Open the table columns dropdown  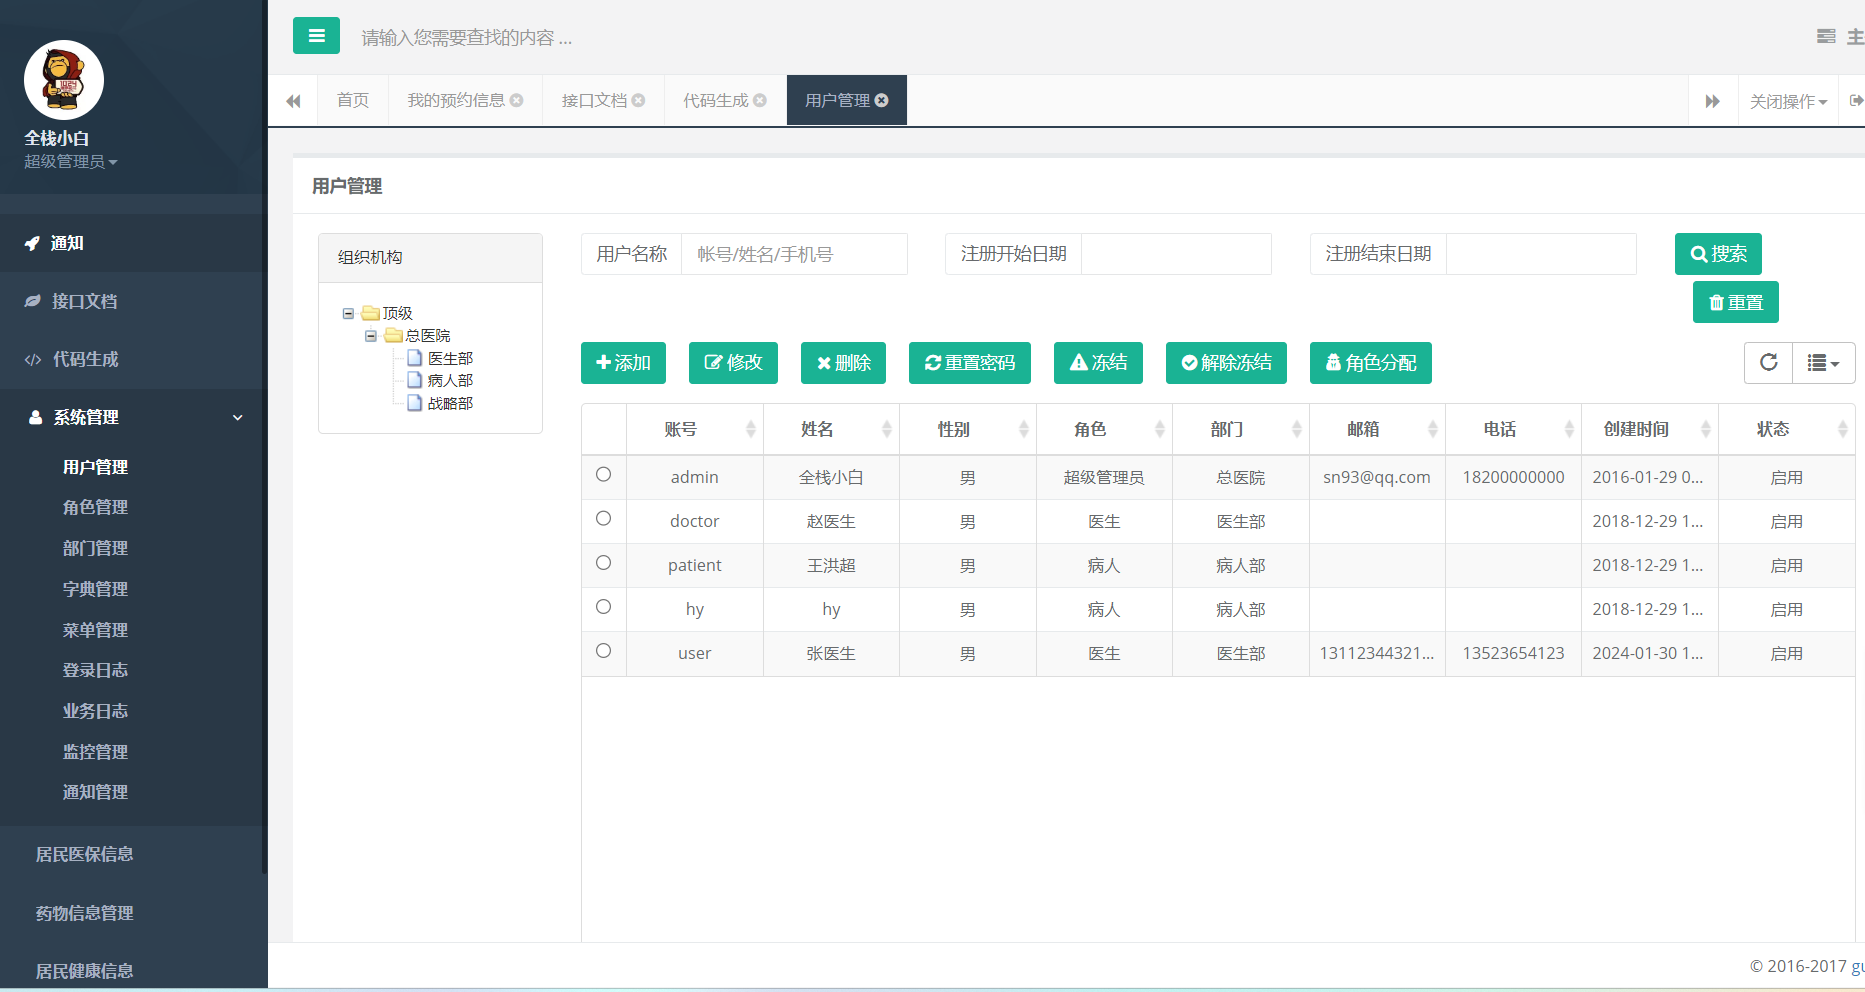point(1824,363)
